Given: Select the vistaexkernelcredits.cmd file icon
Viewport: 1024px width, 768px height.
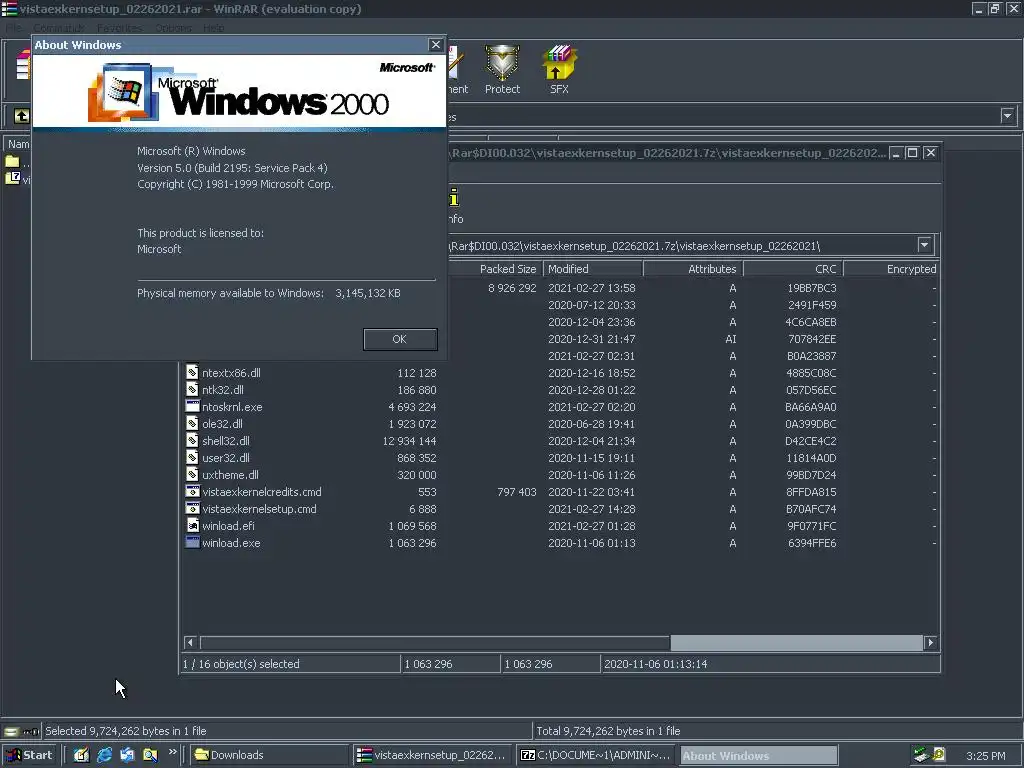Looking at the screenshot, I should (192, 491).
